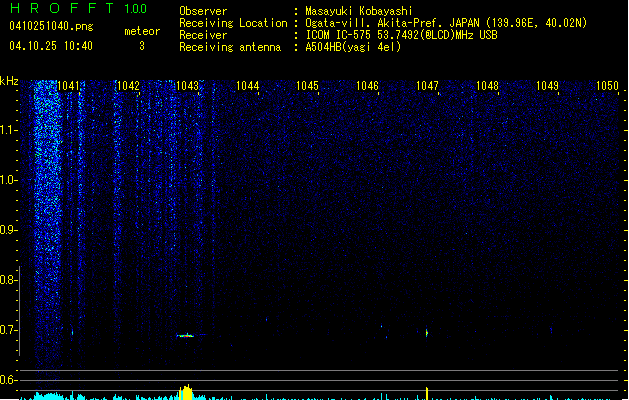Click time marker 1043
Viewport: 629px width, 400px height.
188,86
